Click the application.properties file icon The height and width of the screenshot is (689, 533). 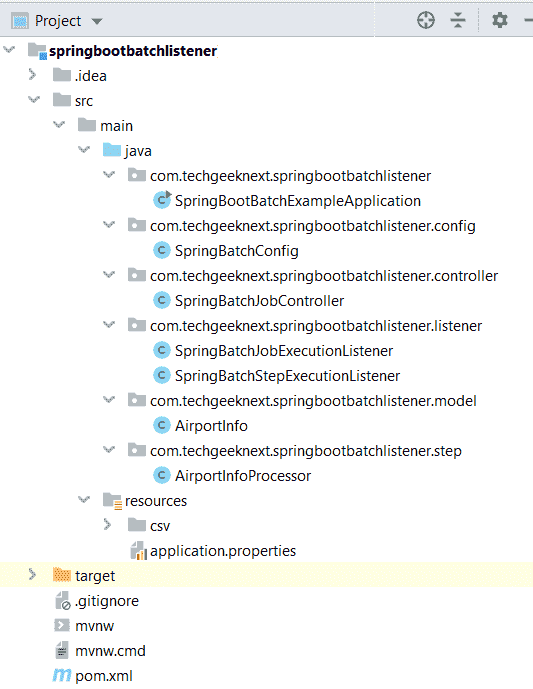pos(138,551)
